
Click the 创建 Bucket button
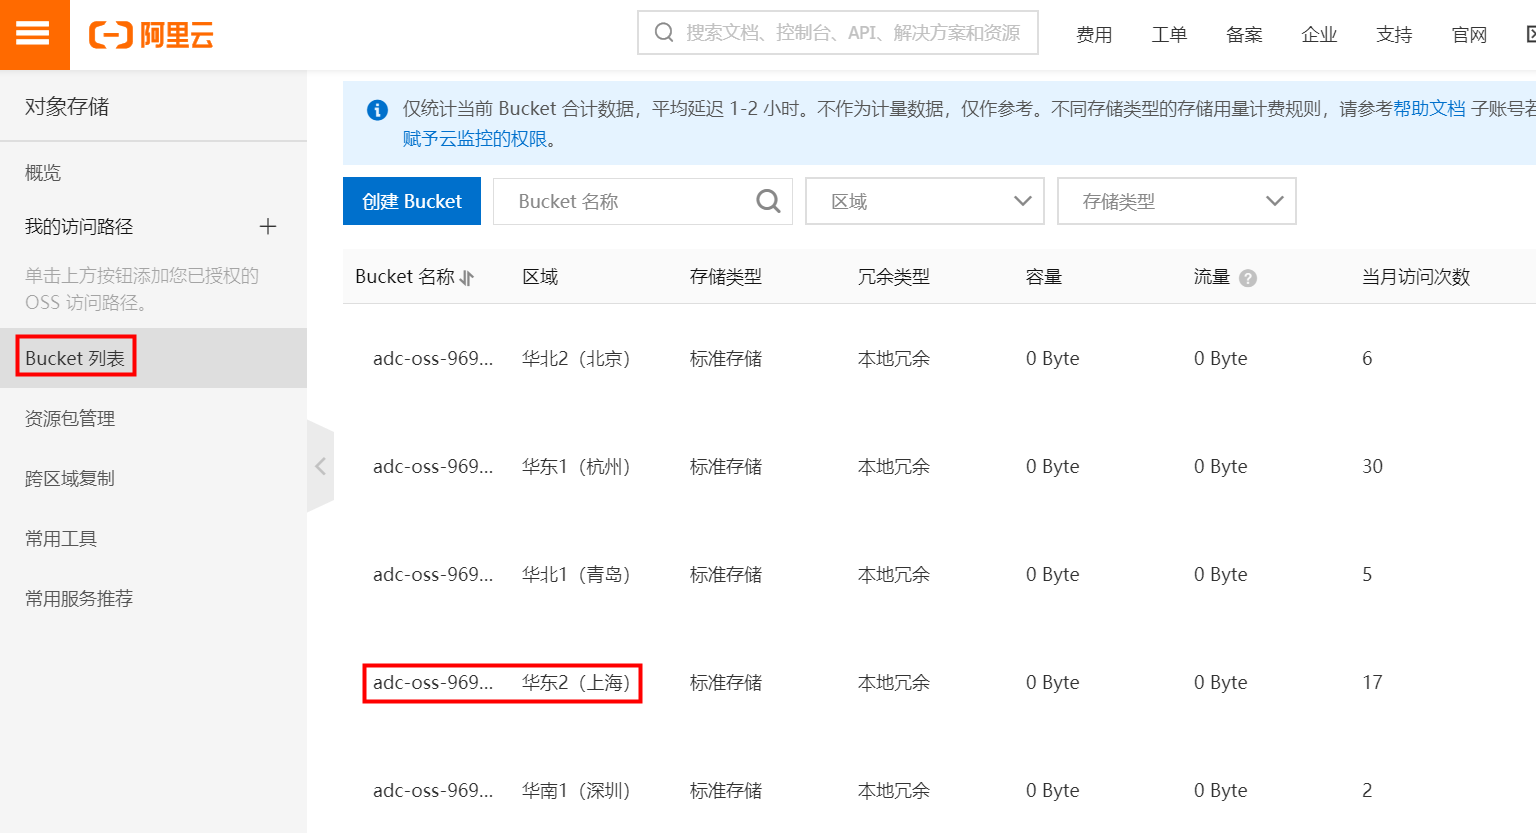[x=411, y=201]
